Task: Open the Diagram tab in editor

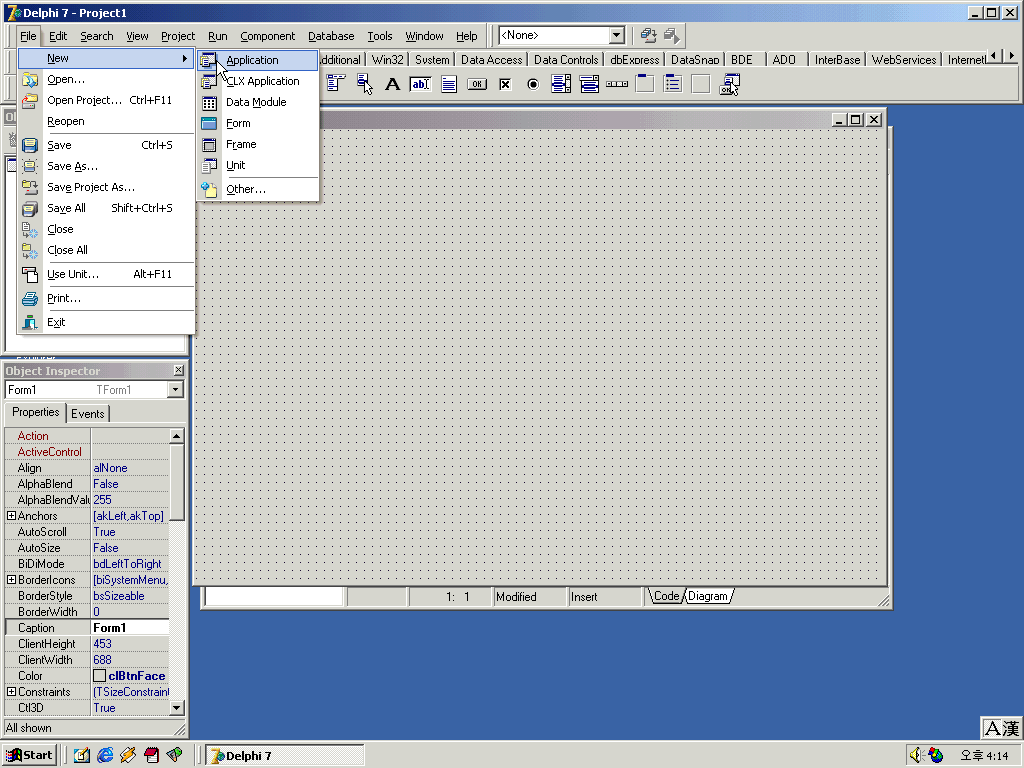Action: pyautogui.click(x=708, y=596)
